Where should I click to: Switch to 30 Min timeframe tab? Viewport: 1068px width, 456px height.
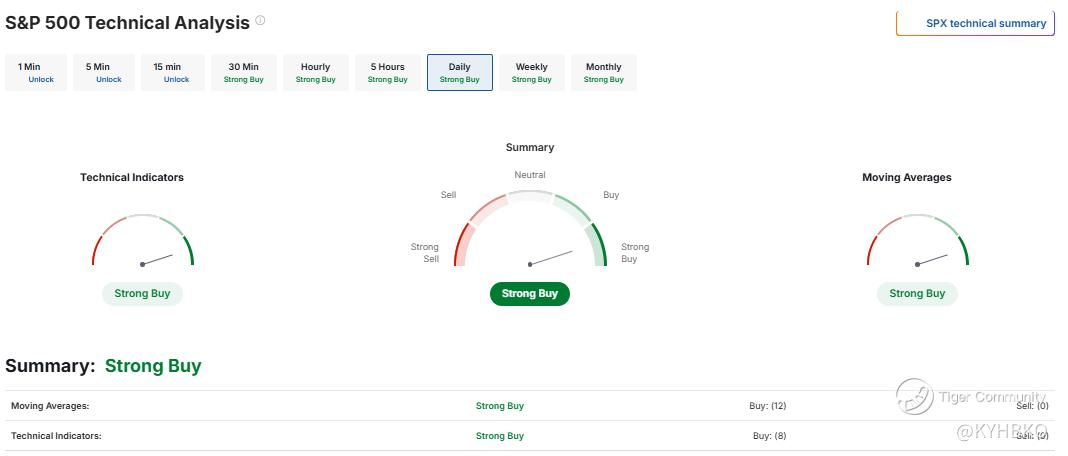[x=244, y=72]
